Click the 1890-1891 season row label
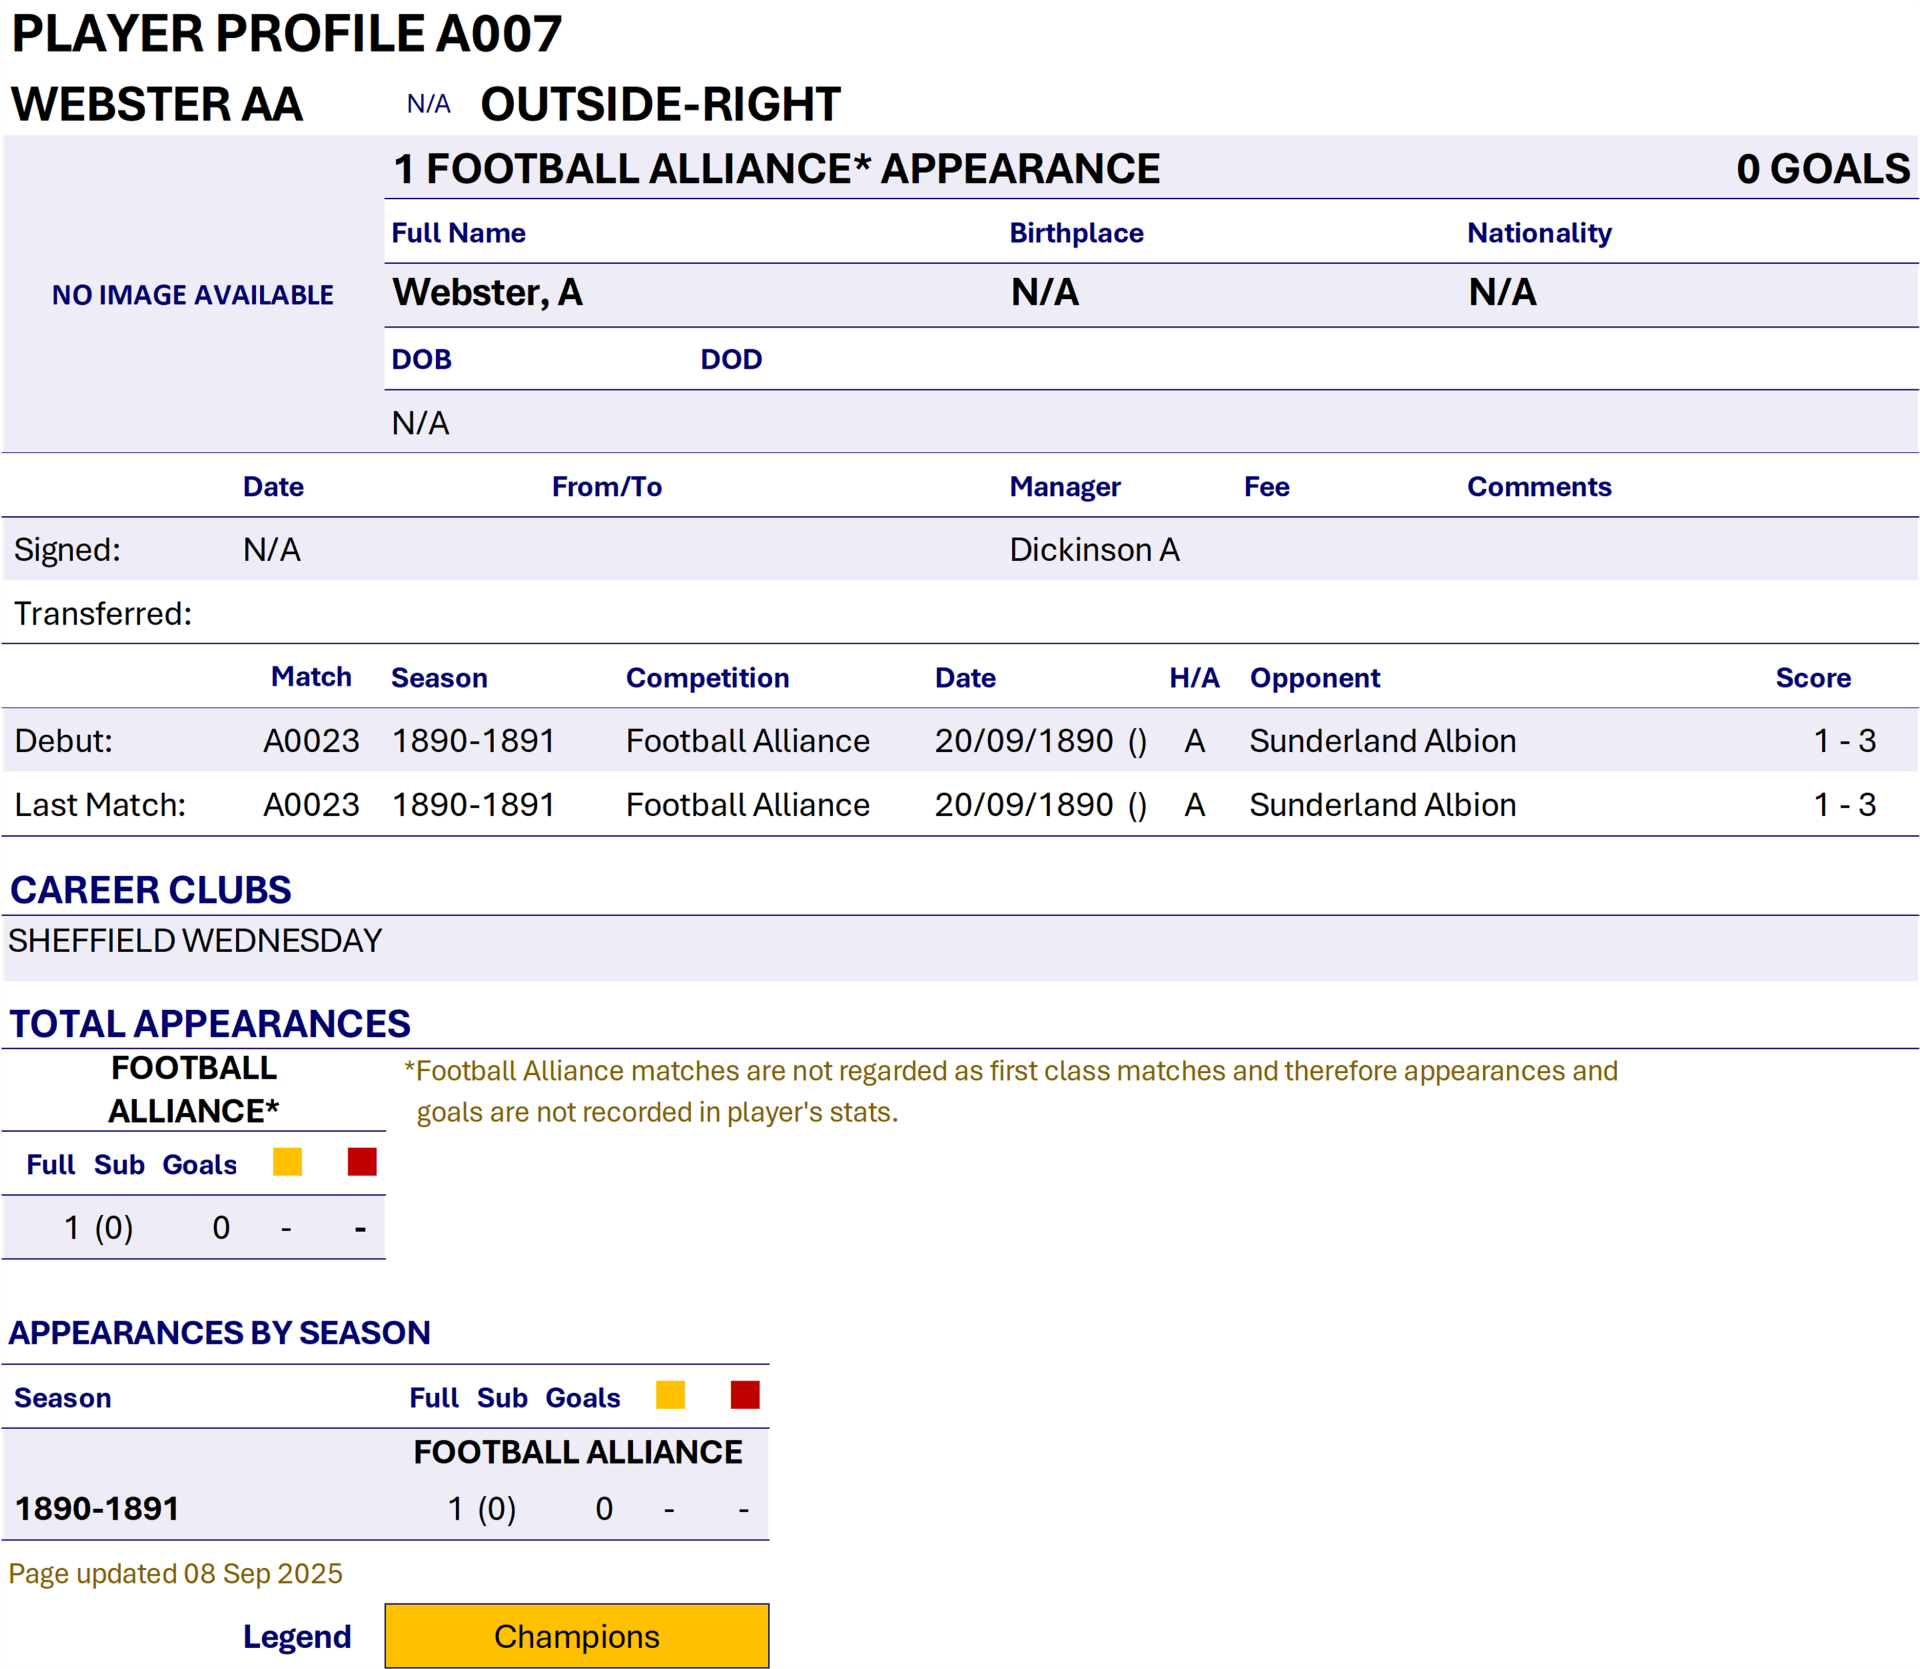 coord(97,1508)
